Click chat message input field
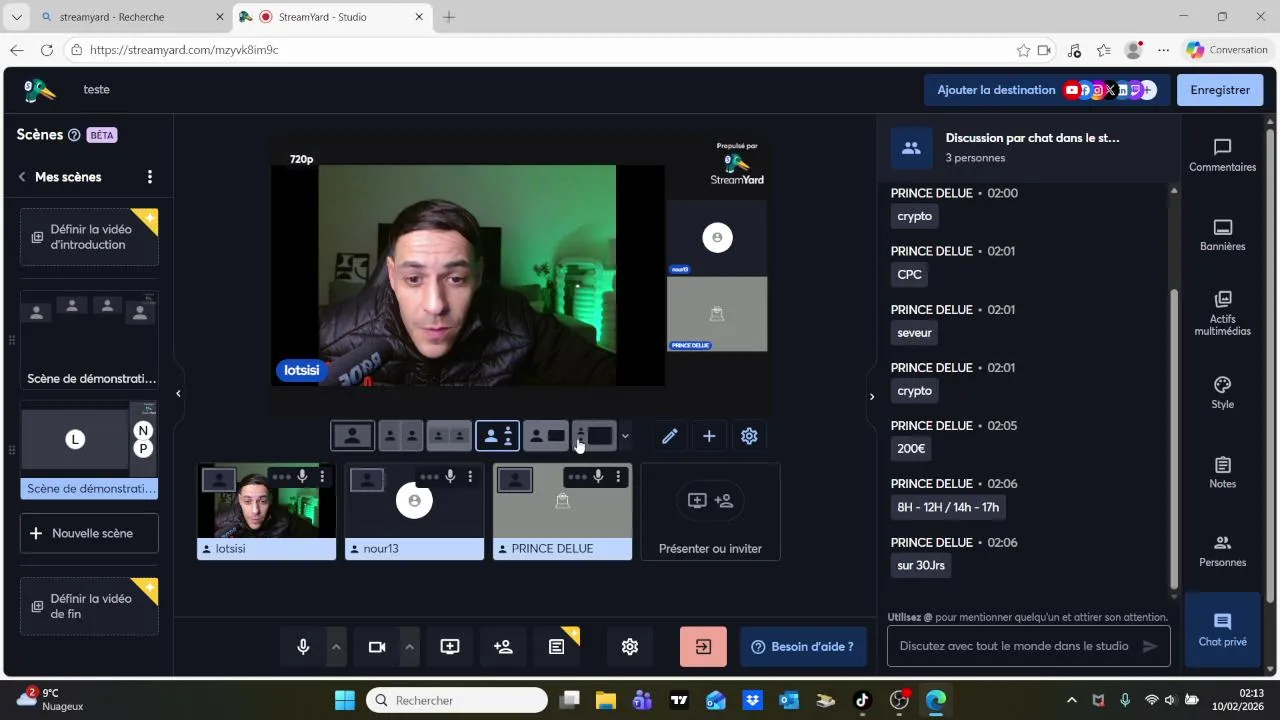 tap(1015, 646)
